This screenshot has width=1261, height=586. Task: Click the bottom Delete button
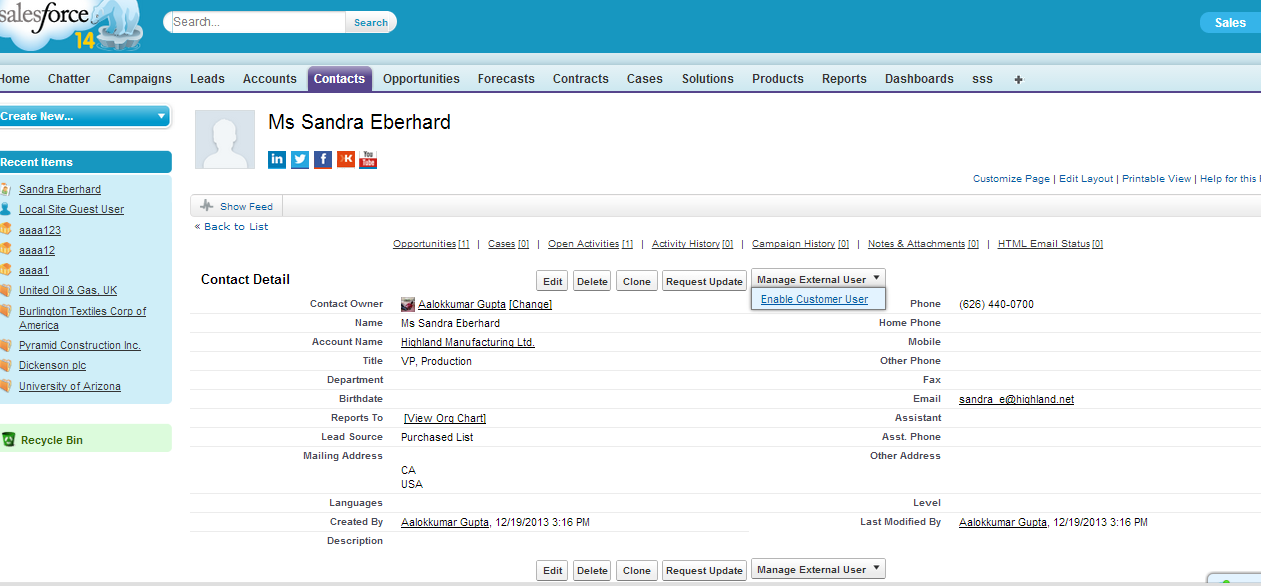point(592,570)
